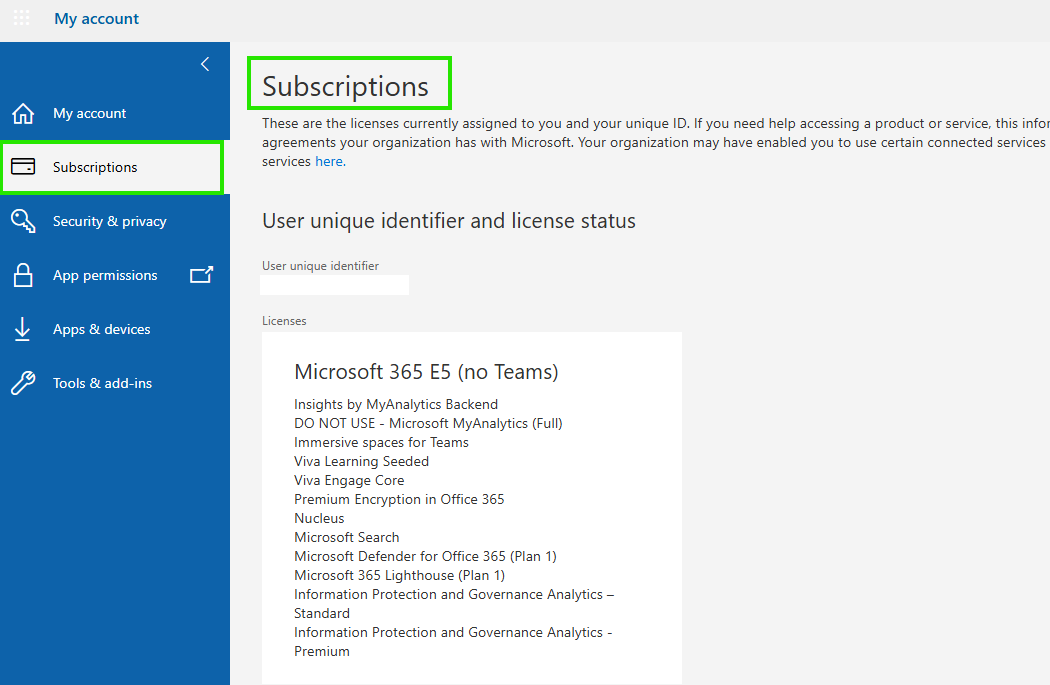Click 'Immersive spaces for Teams' entry
Screen dimensions: 1050x685
point(381,443)
